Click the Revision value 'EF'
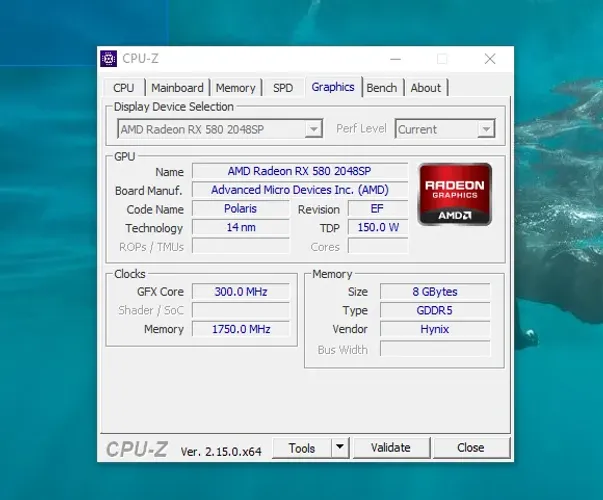The width and height of the screenshot is (603, 500). (378, 209)
